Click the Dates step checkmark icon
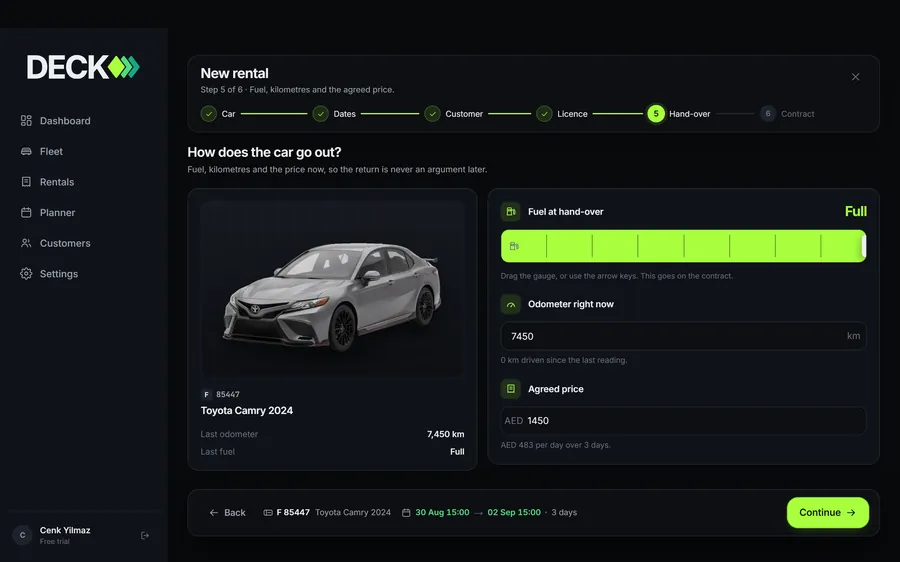 tap(320, 114)
